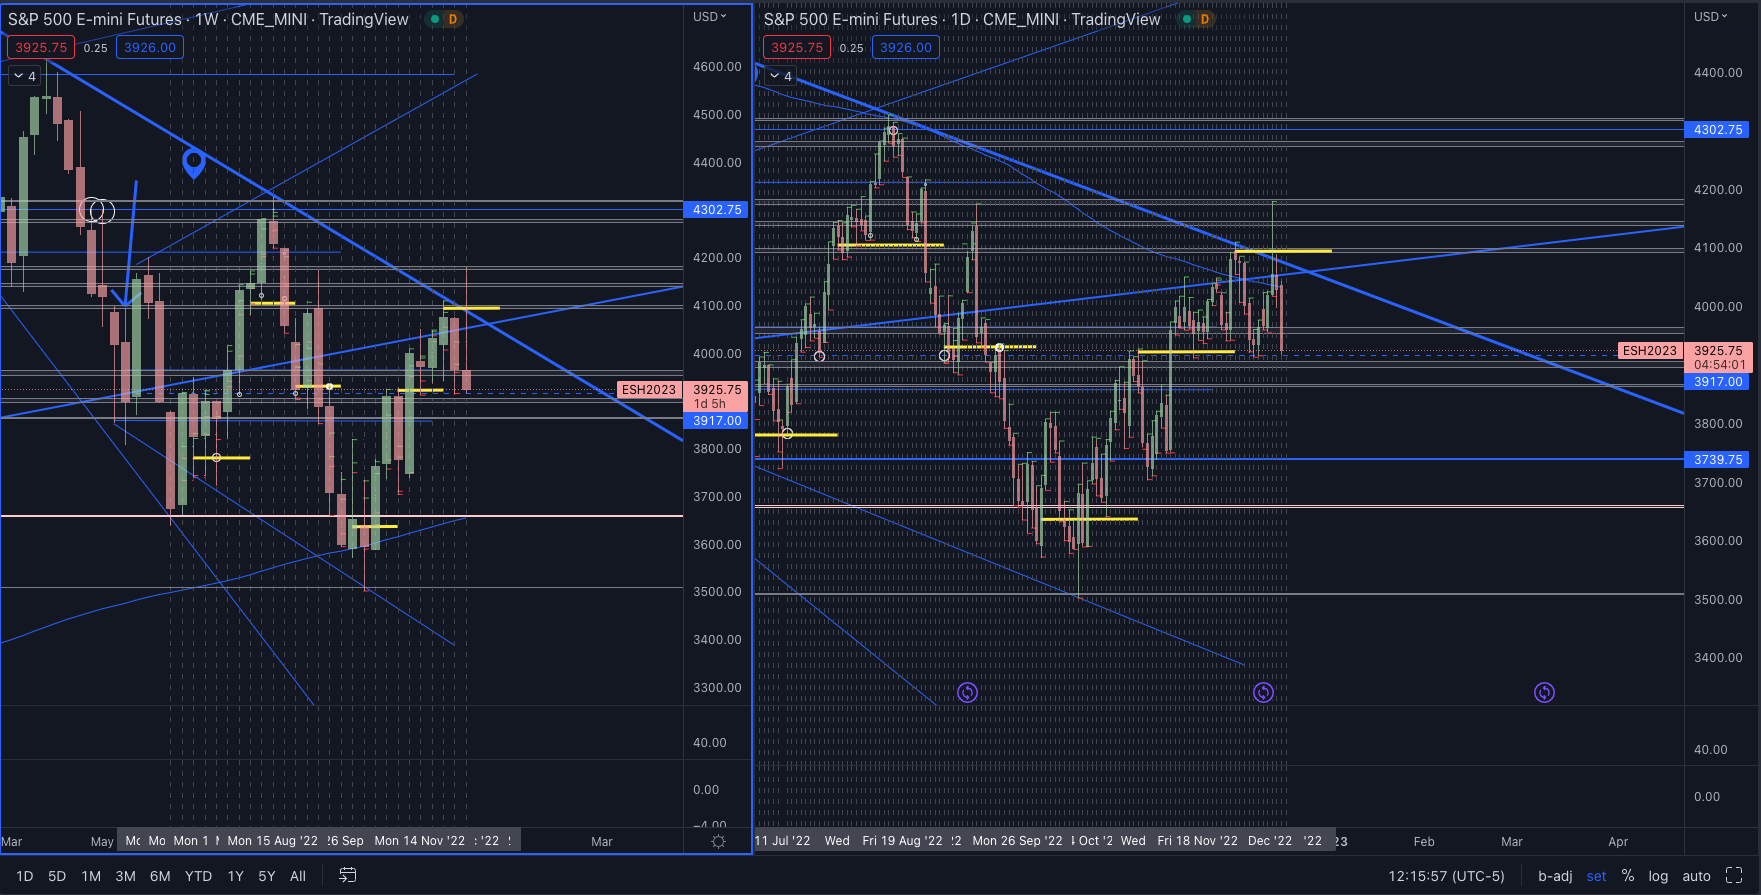
Task: Click the 0.25 spread value on daily chart
Action: coord(851,48)
